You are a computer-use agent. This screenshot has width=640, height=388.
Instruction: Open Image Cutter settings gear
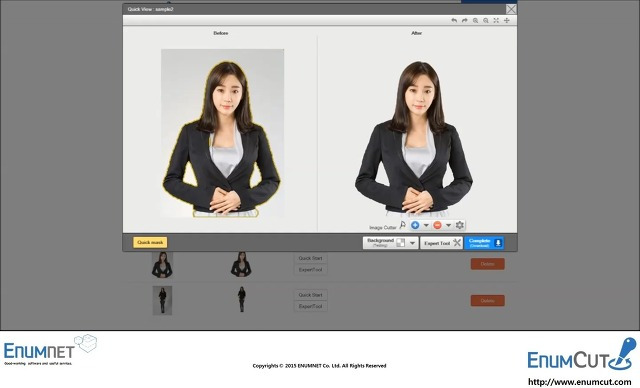[460, 225]
